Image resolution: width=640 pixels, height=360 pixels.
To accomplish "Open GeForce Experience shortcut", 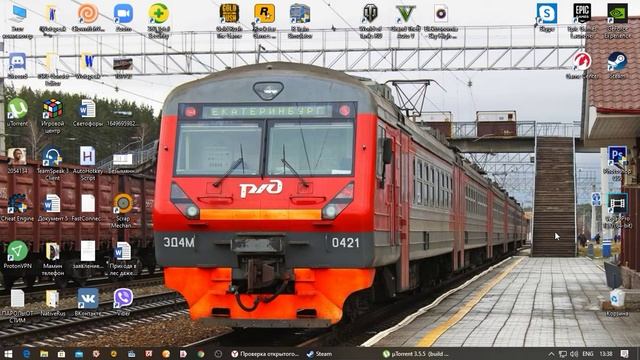I will (617, 14).
